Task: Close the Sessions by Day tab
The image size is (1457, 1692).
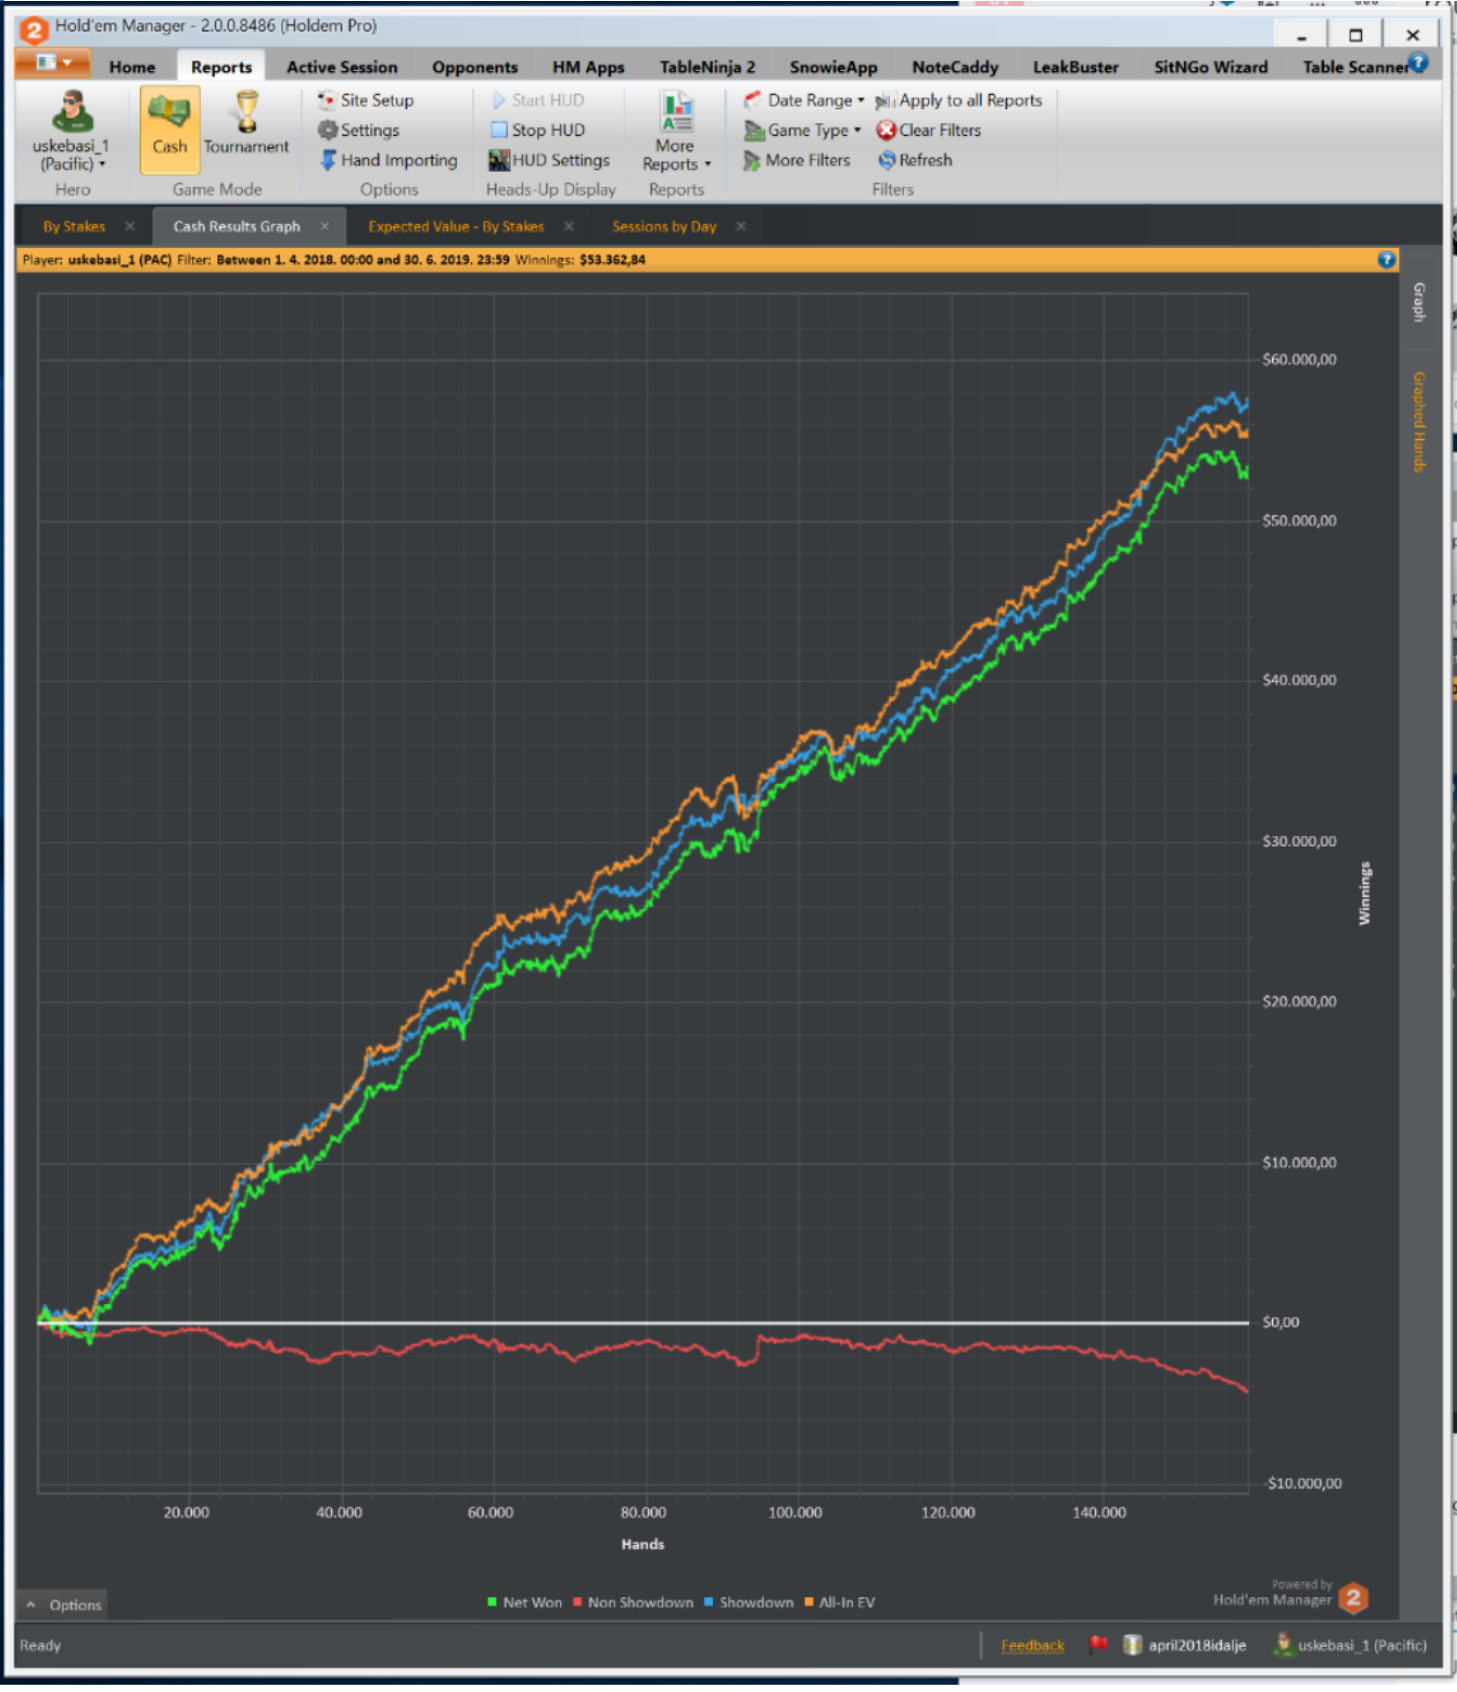Action: click(741, 226)
